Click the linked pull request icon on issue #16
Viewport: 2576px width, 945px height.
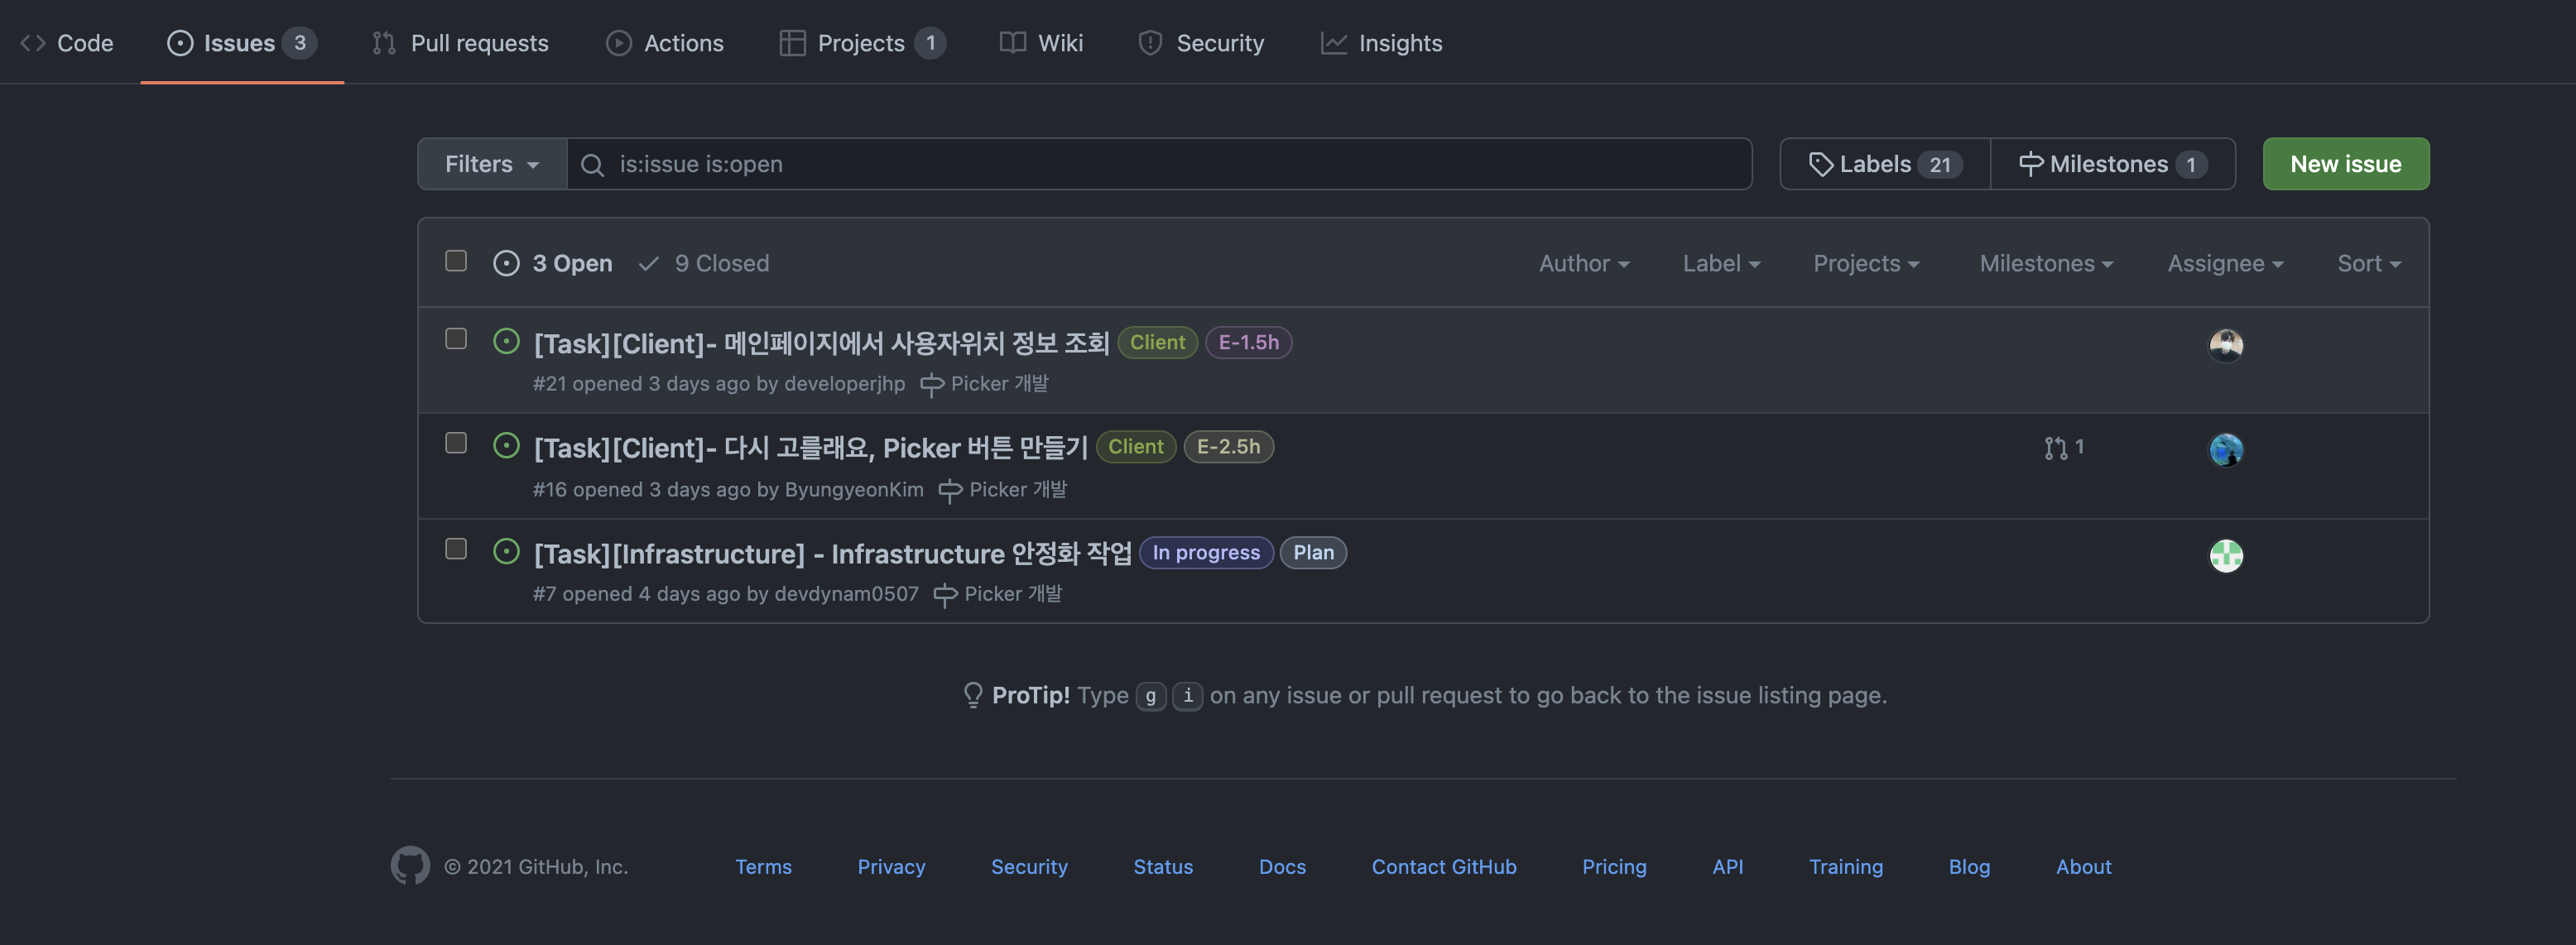[x=2055, y=448]
